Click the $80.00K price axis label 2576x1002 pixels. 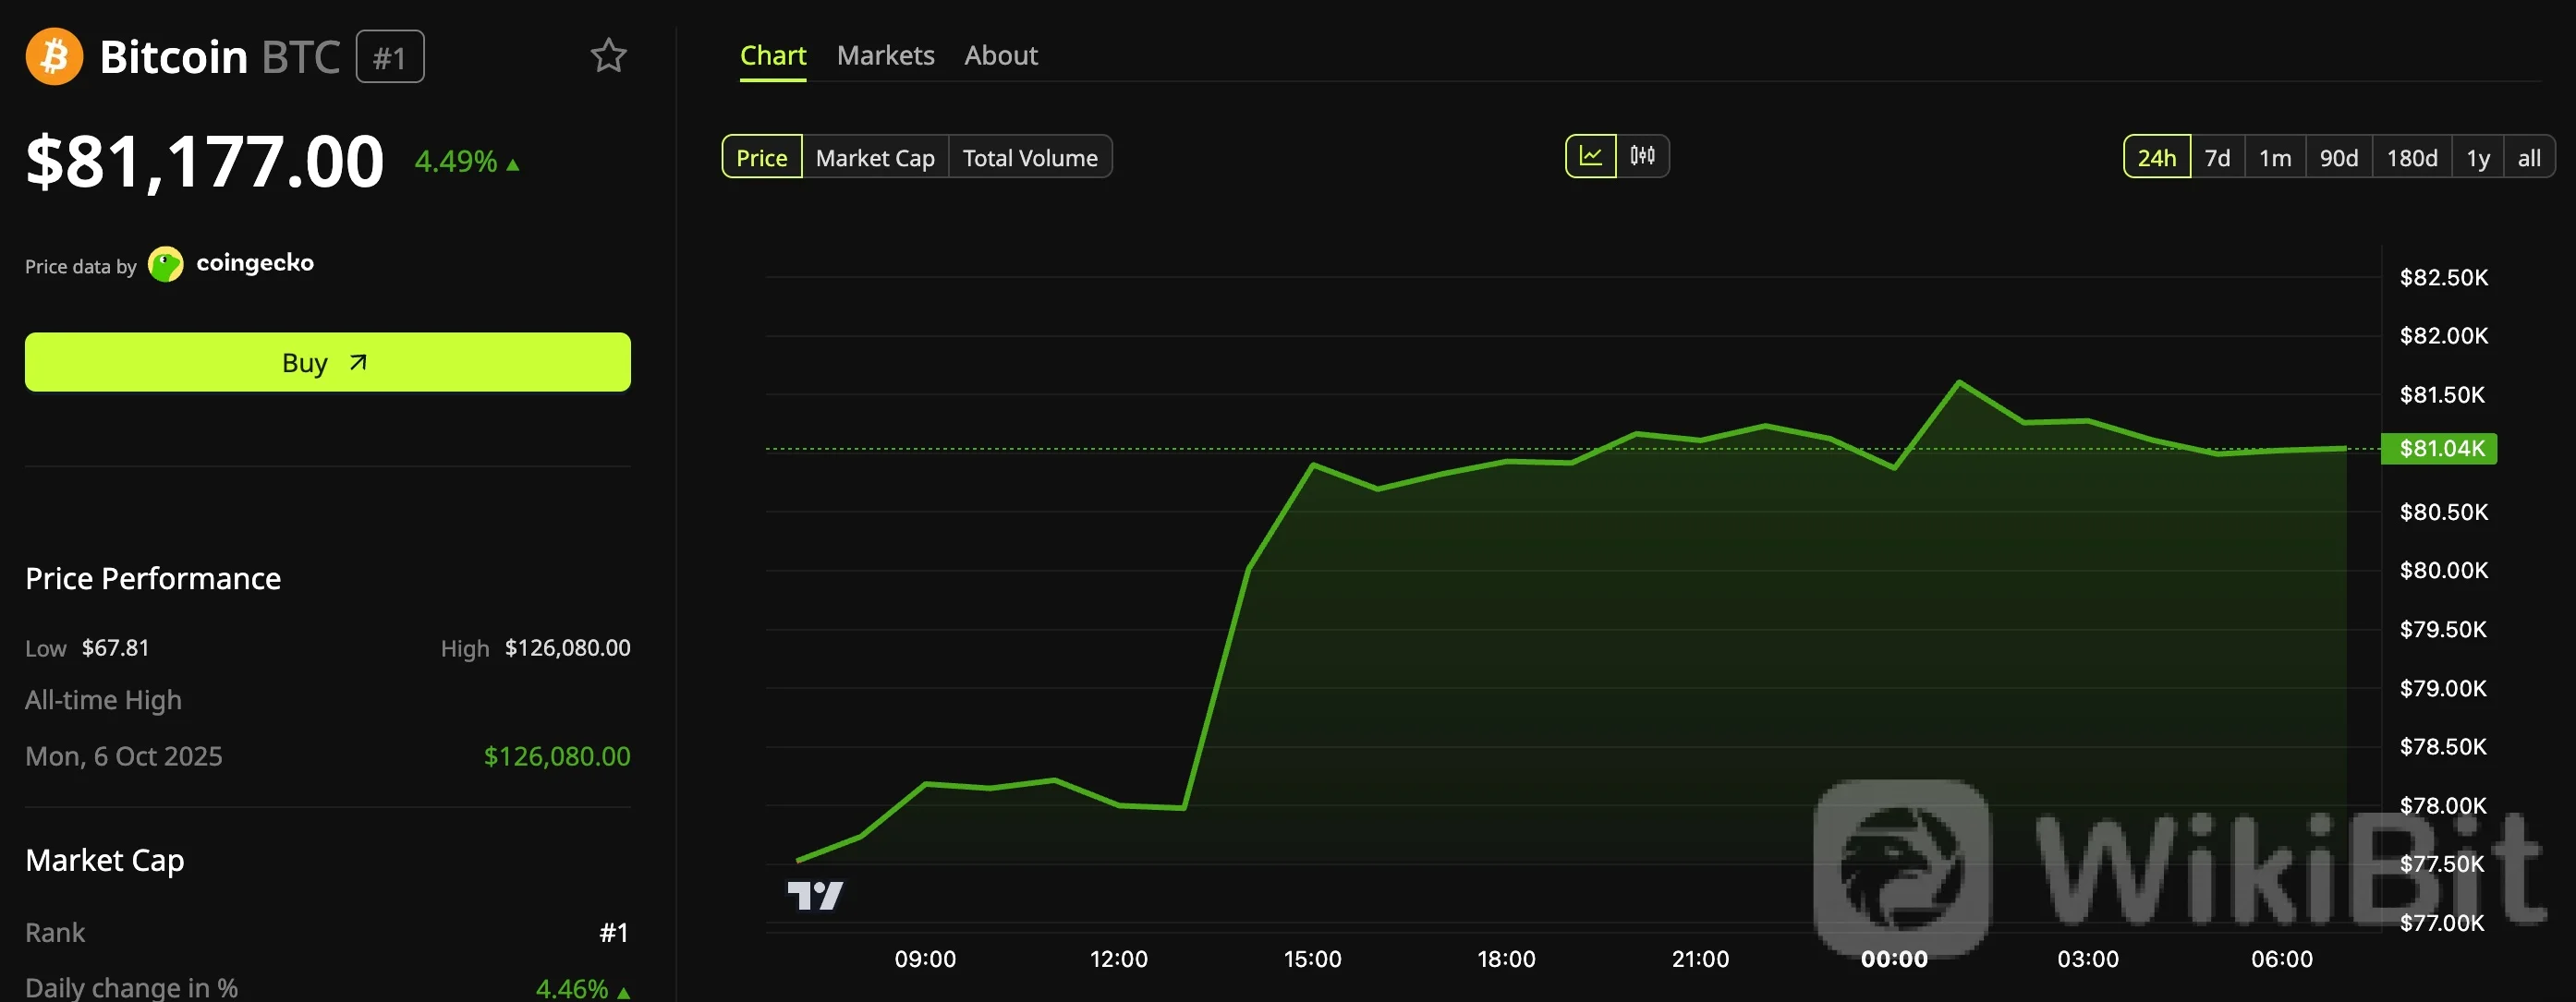pos(2444,570)
